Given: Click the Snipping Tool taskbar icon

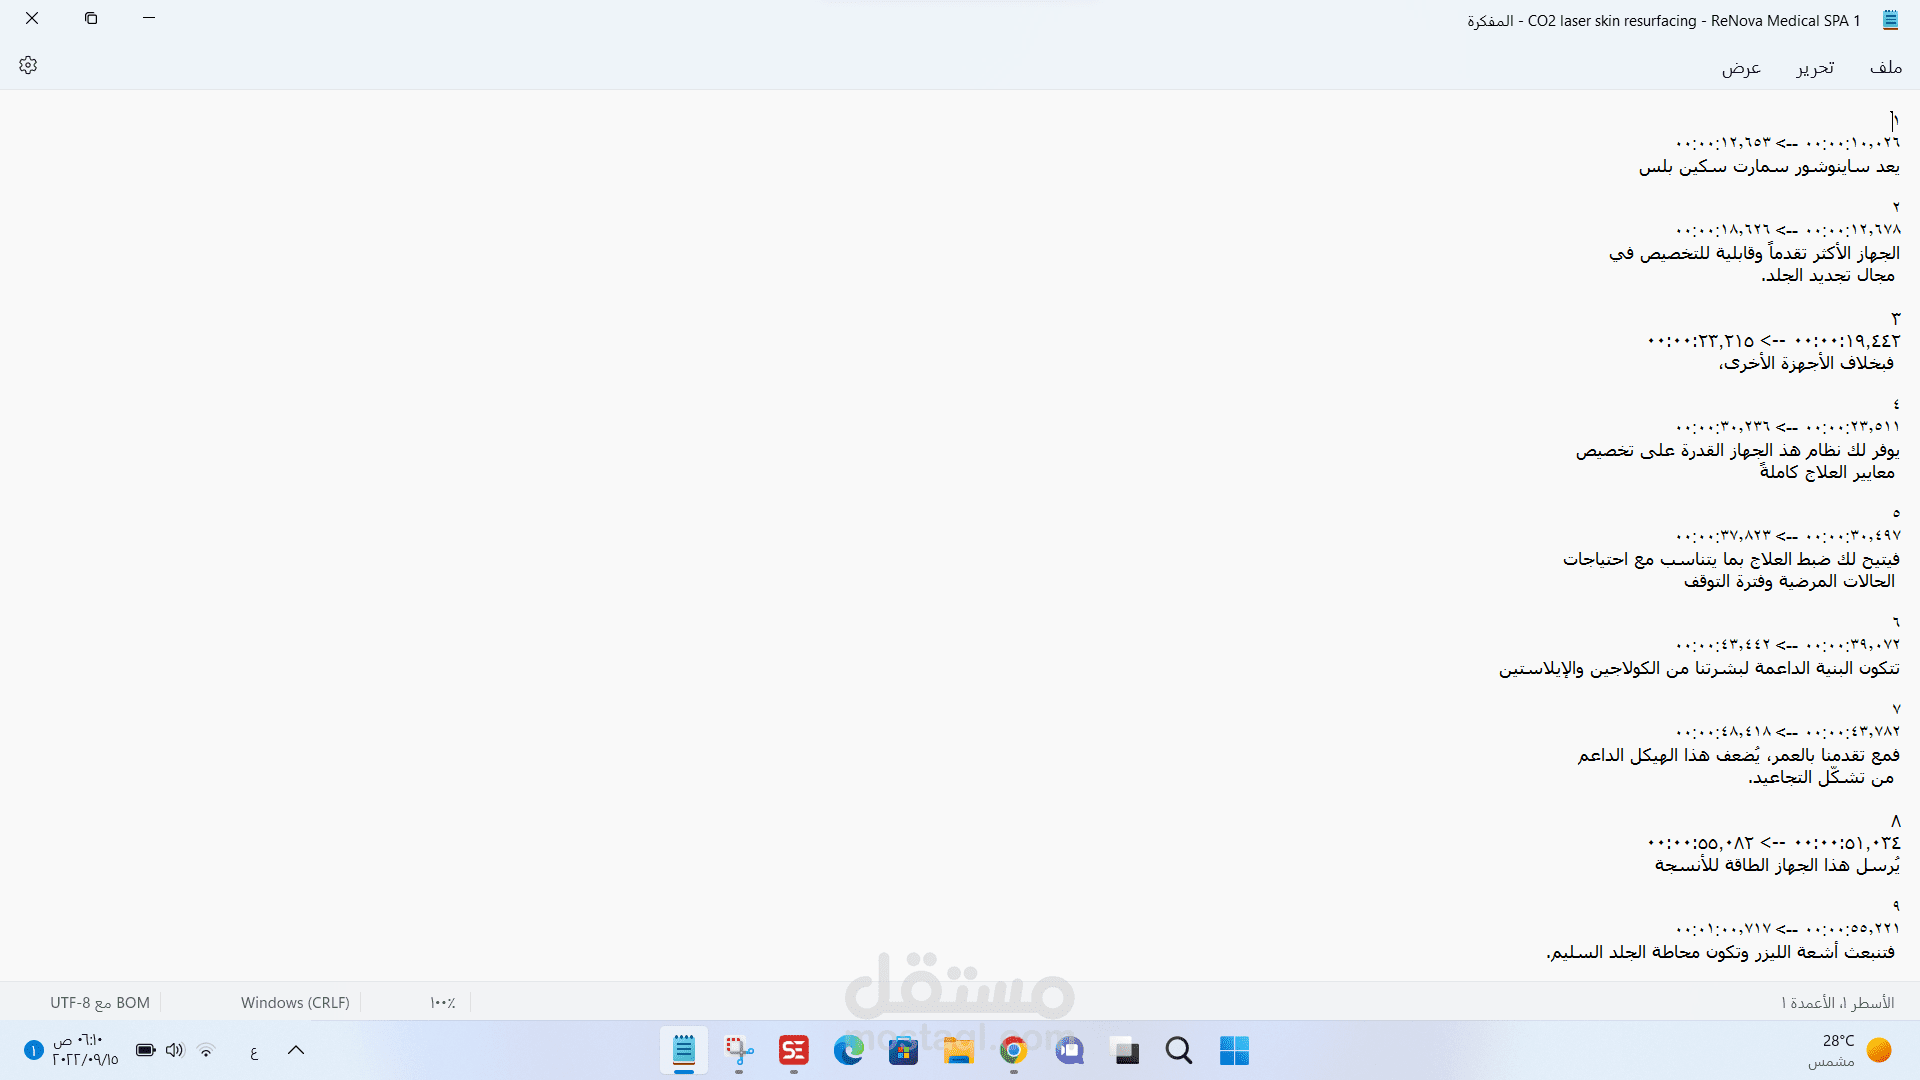Looking at the screenshot, I should pos(739,1051).
